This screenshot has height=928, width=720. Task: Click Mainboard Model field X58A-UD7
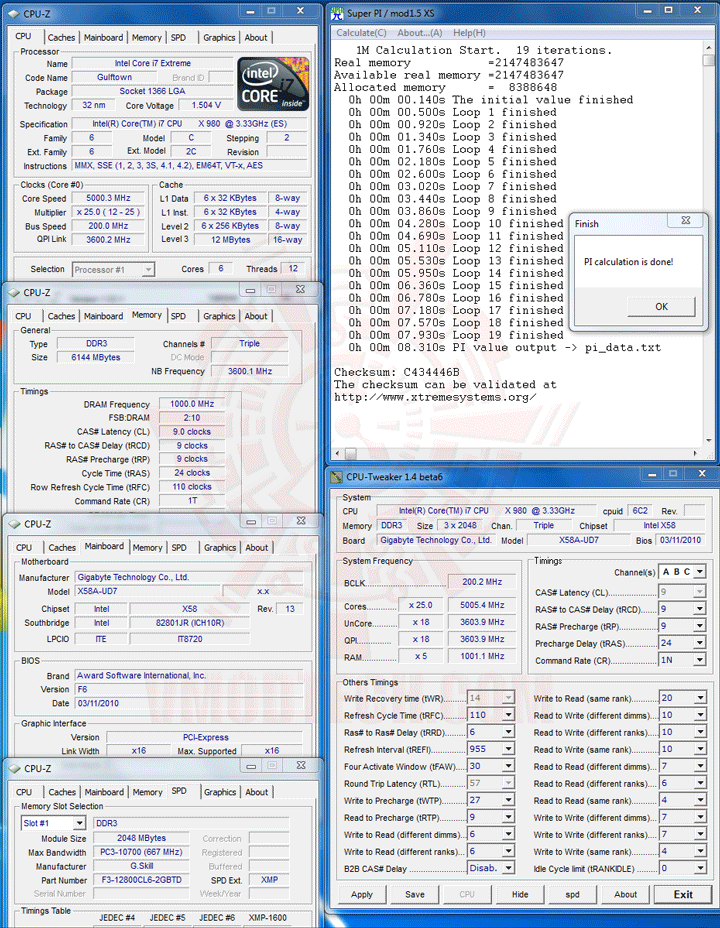[x=148, y=591]
